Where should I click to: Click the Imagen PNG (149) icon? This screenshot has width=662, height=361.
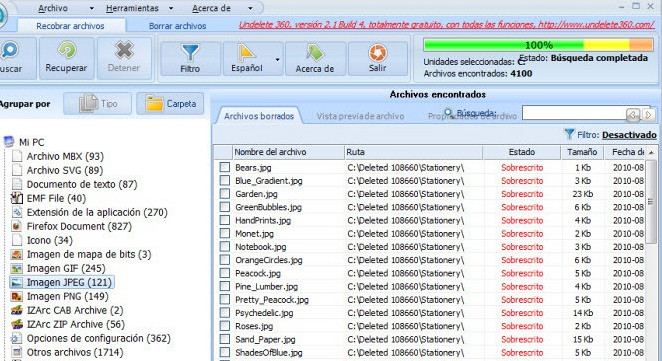click(x=17, y=296)
